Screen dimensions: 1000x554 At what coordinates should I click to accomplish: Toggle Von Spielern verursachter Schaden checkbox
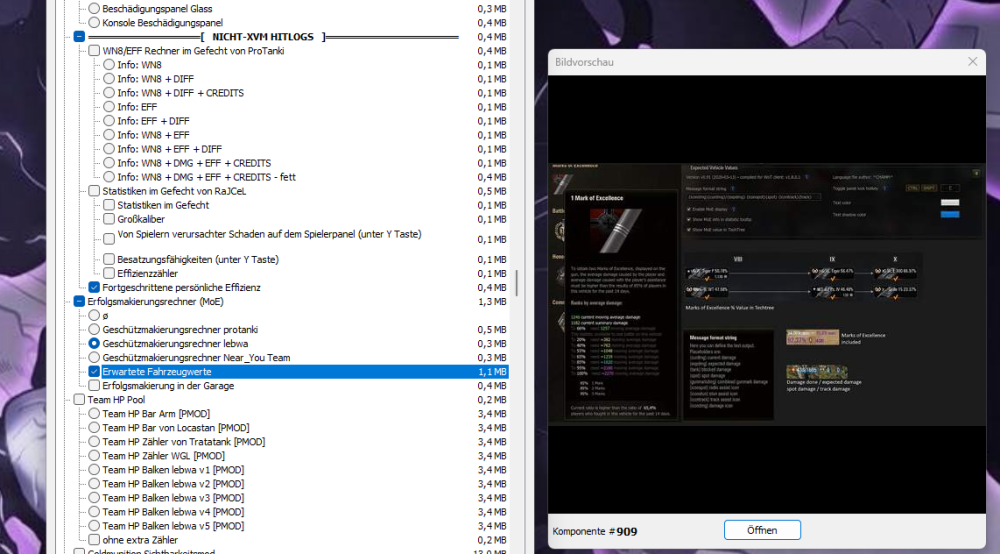(109, 239)
